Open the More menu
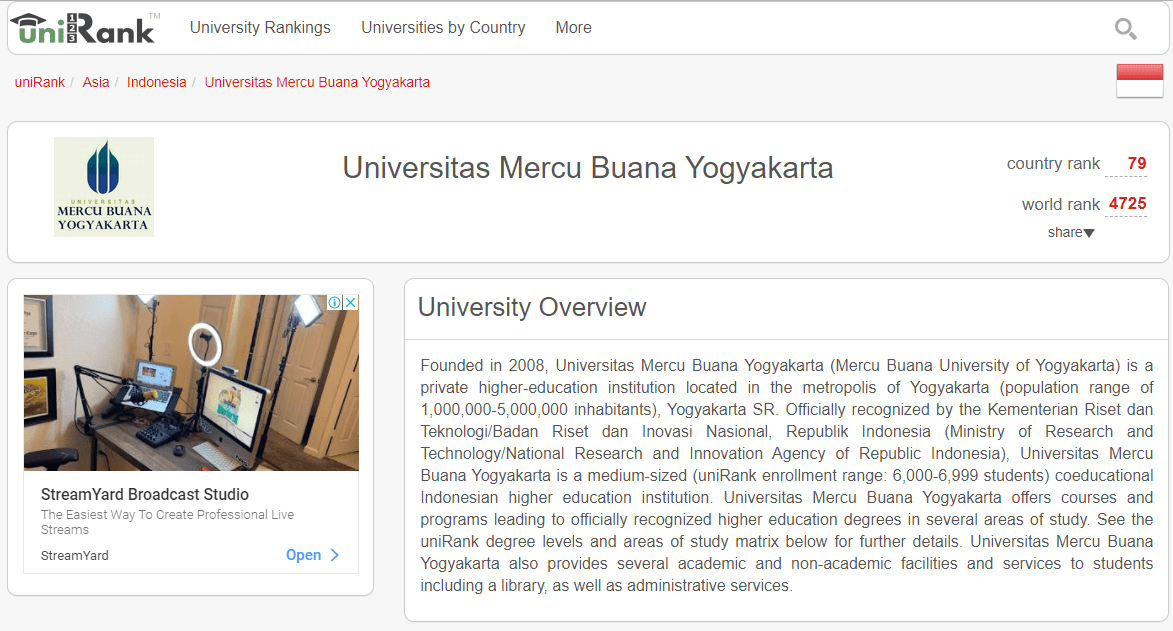1173x631 pixels. tap(573, 27)
